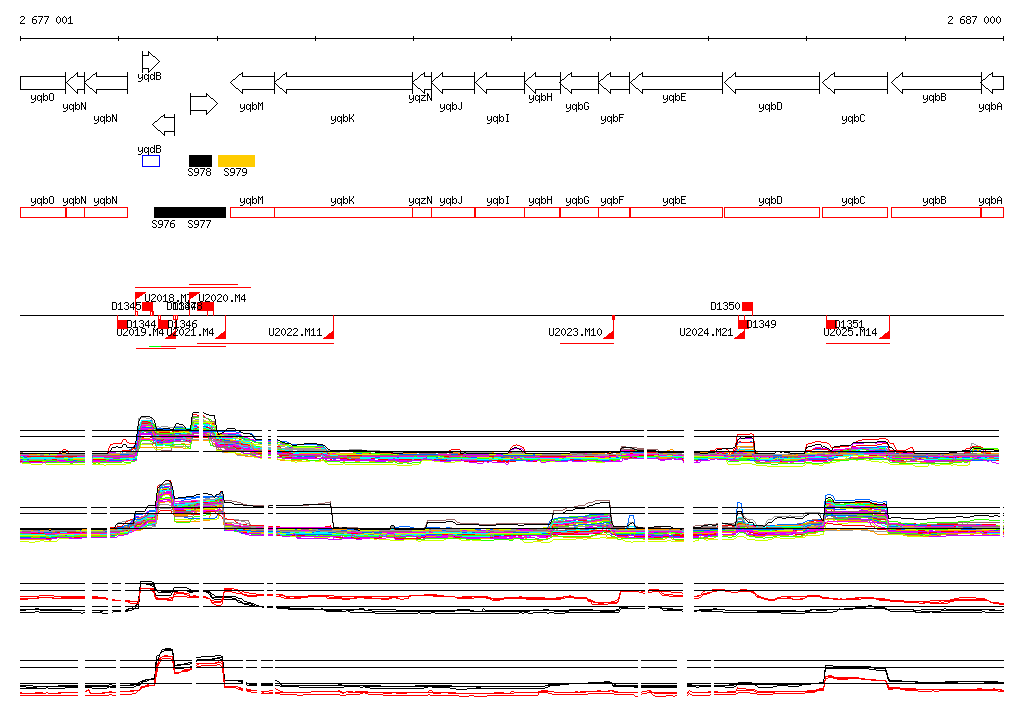1024x714 pixels.
Task: Select the D1351 red marker square
Action: [831, 325]
